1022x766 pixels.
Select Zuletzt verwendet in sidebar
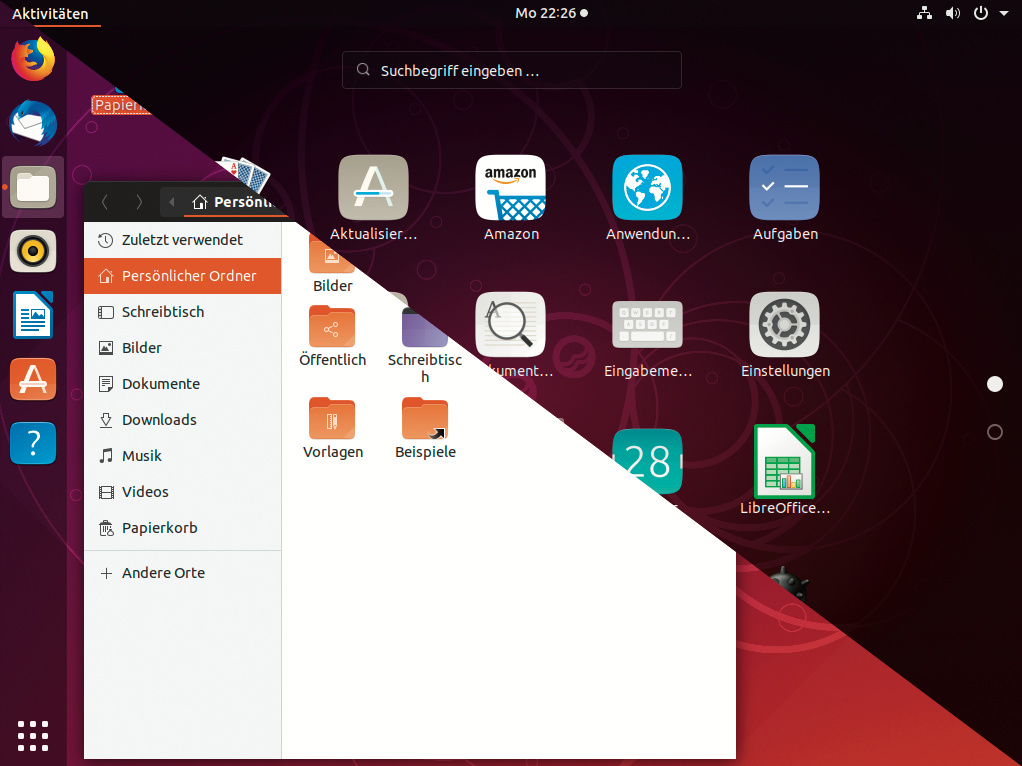tap(182, 240)
